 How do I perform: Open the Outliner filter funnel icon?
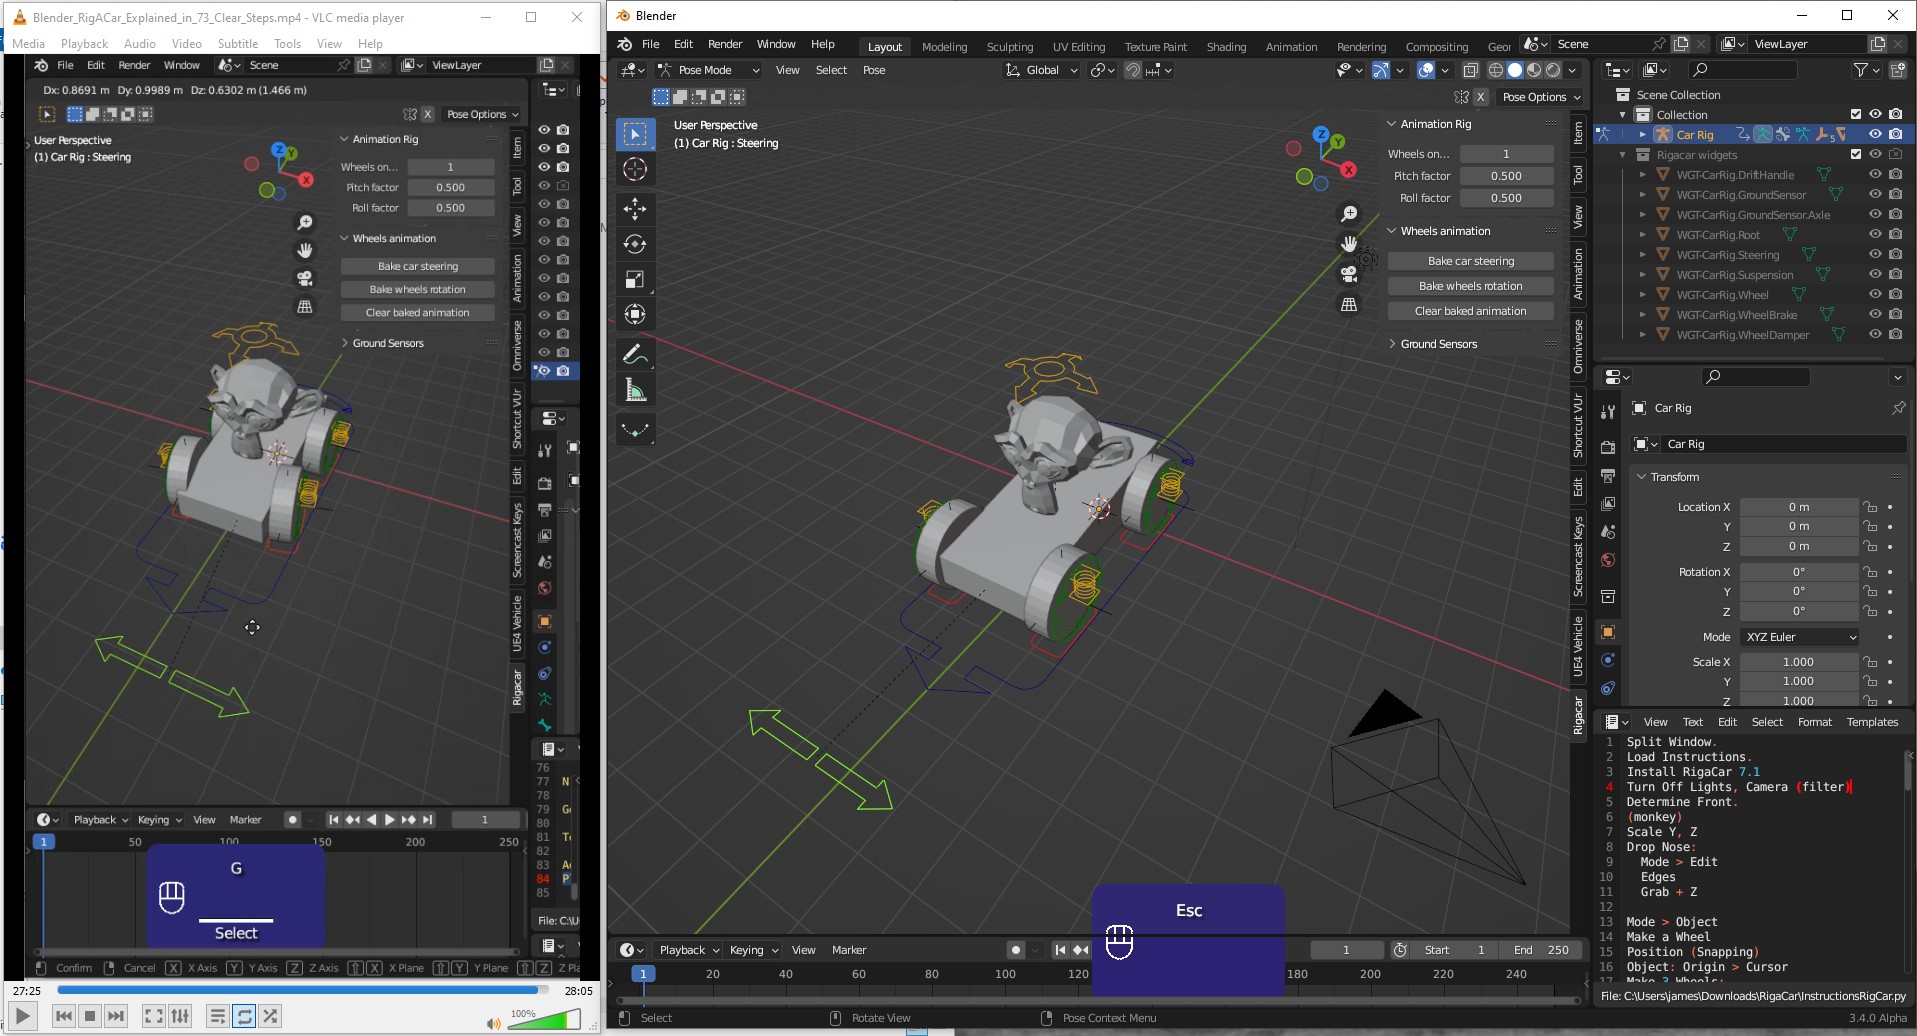pos(1863,70)
